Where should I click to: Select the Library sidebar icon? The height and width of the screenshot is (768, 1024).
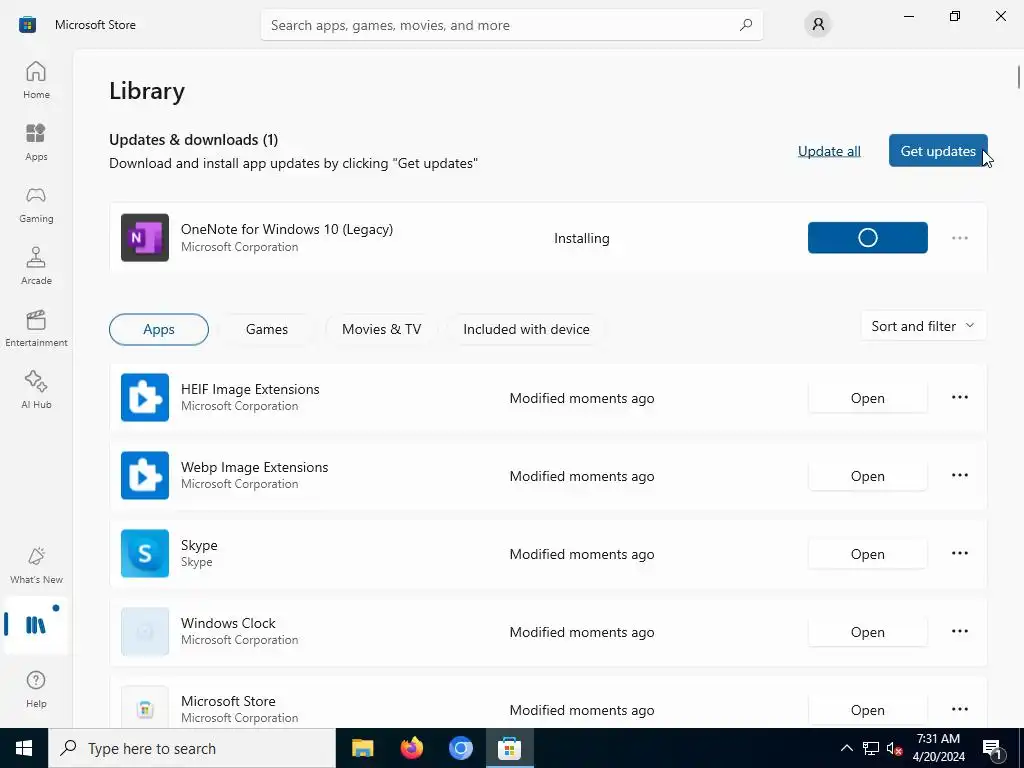coord(36,625)
